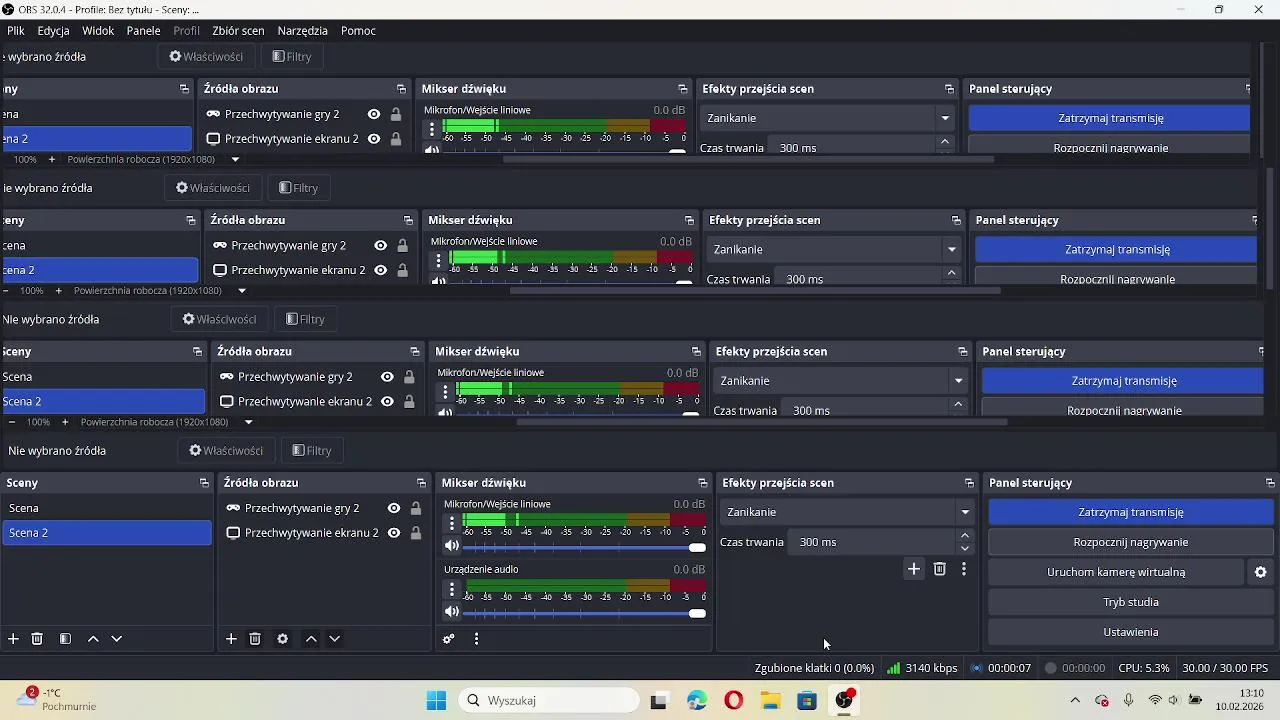The width and height of the screenshot is (1280, 720).
Task: Open Opera browser from the taskbar
Action: (x=734, y=701)
